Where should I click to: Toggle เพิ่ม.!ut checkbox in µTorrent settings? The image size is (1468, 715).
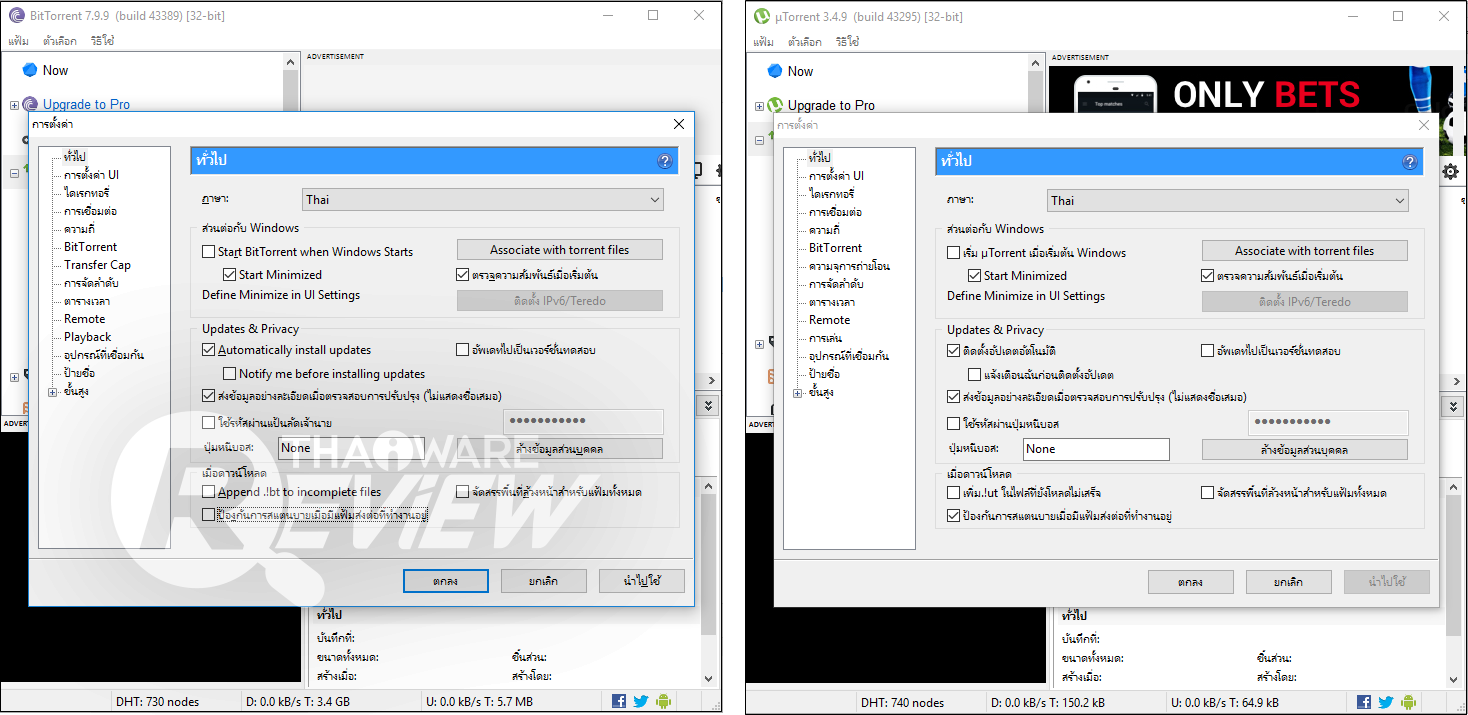click(954, 493)
